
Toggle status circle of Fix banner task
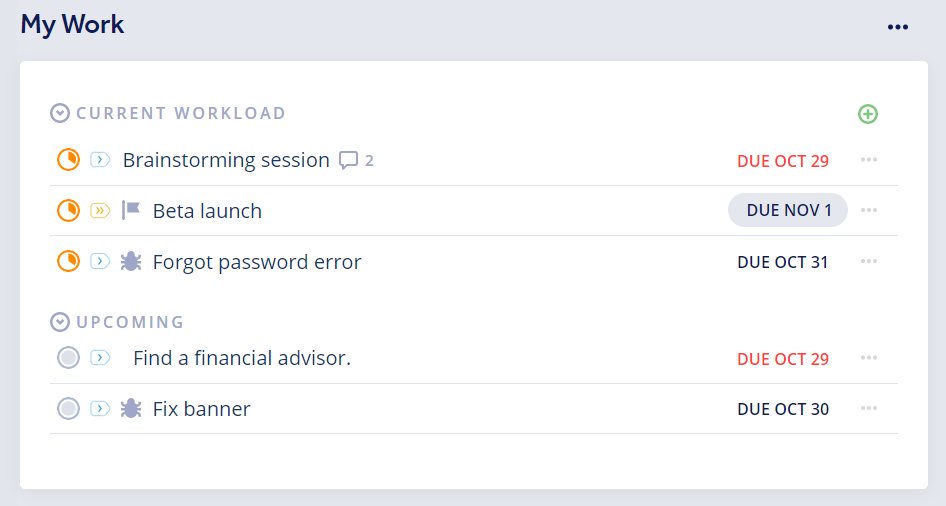point(68,408)
